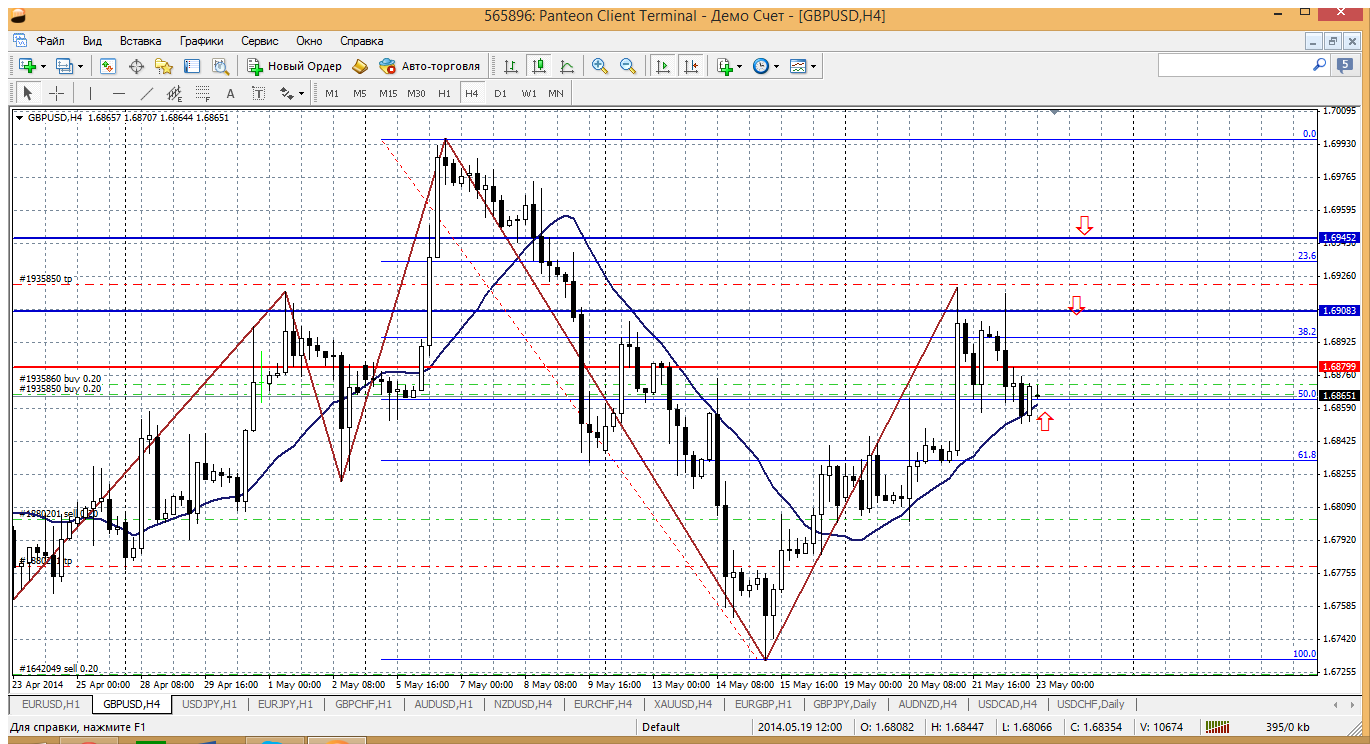Select the text label tool
The width and height of the screenshot is (1370, 744).
click(230, 93)
